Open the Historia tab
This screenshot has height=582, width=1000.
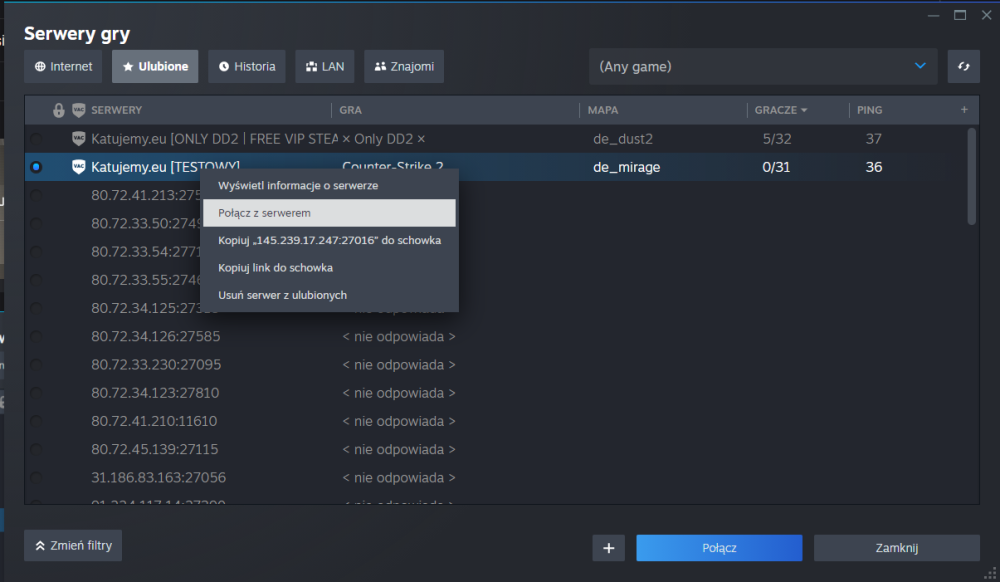tap(247, 66)
